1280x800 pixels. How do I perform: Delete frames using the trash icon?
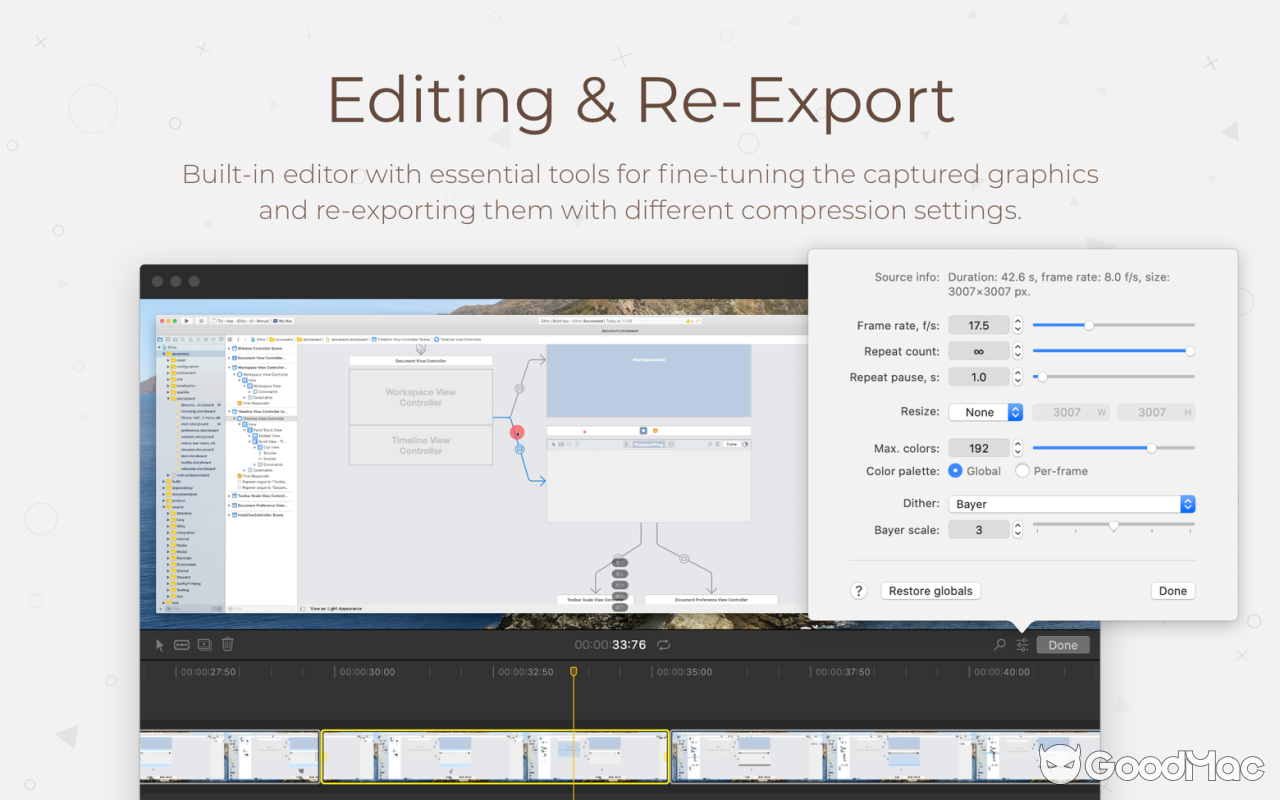[x=227, y=644]
